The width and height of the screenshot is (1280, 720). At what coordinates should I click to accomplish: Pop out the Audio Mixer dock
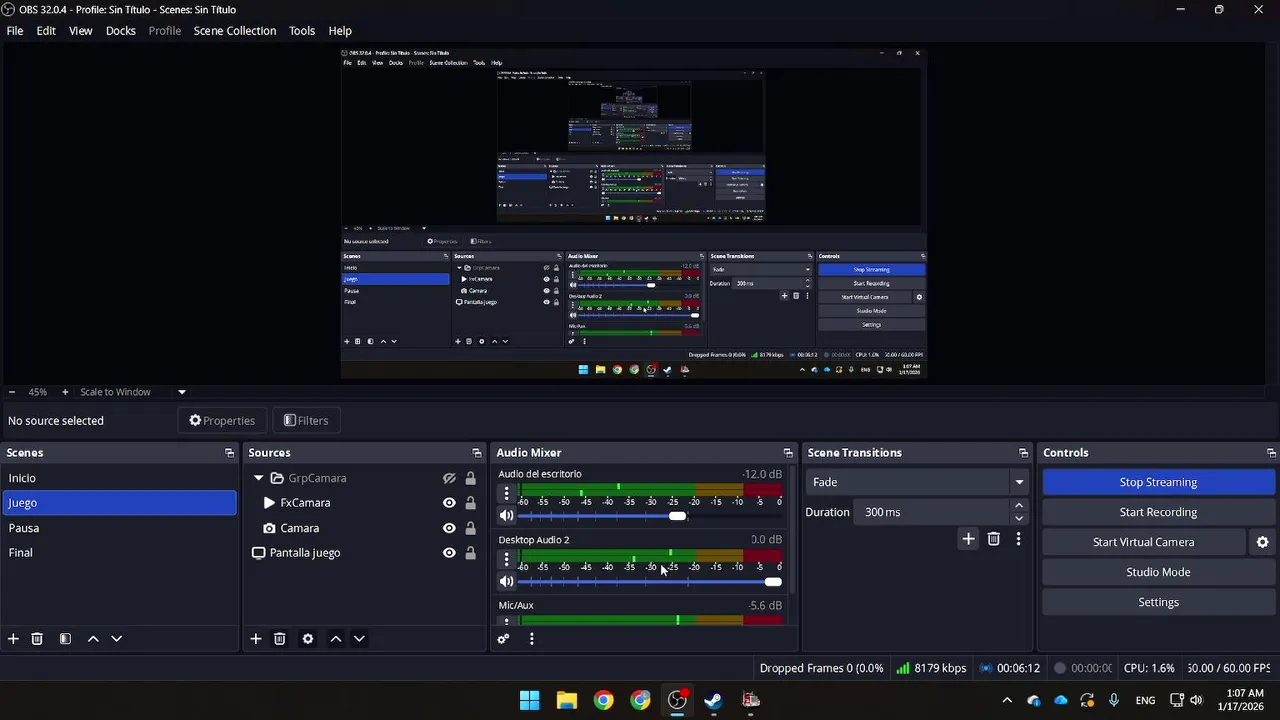788,453
